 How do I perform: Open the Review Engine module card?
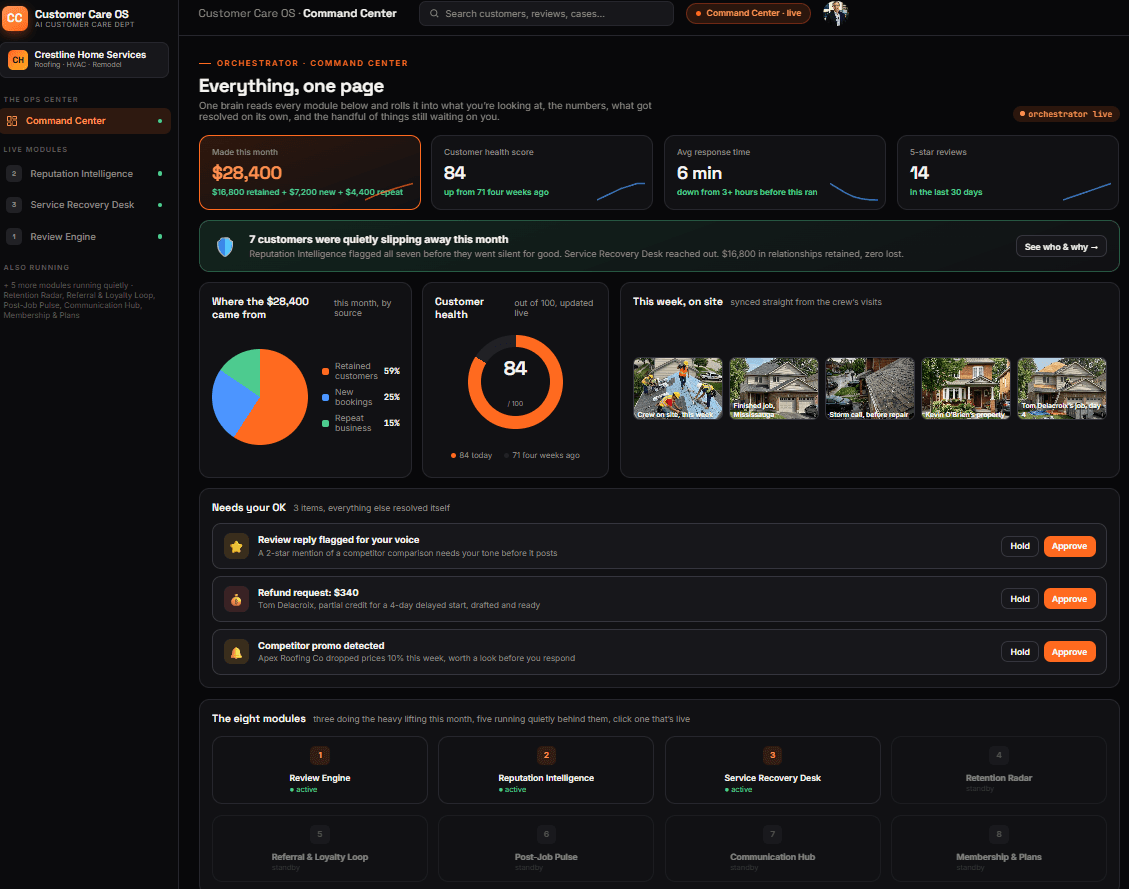[x=320, y=770]
